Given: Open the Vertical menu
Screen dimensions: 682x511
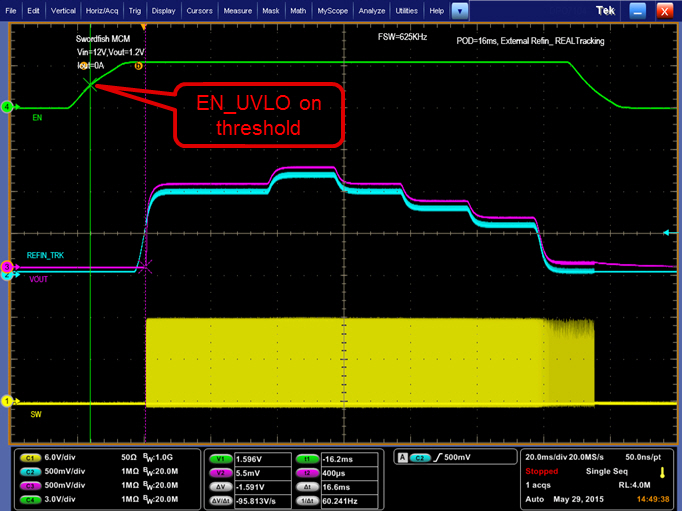Looking at the screenshot, I should point(62,10).
